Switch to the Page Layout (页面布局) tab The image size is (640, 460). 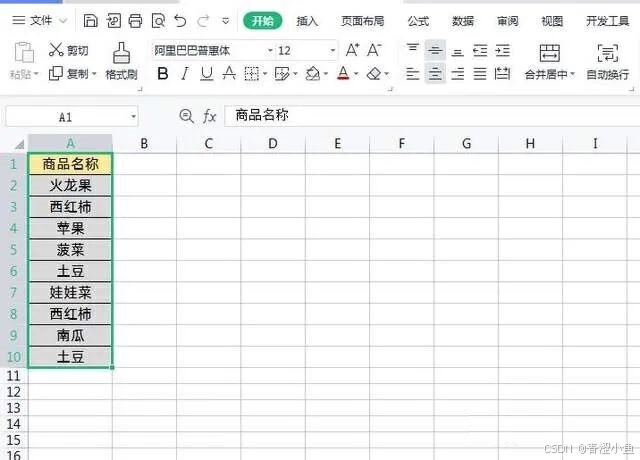[362, 21]
